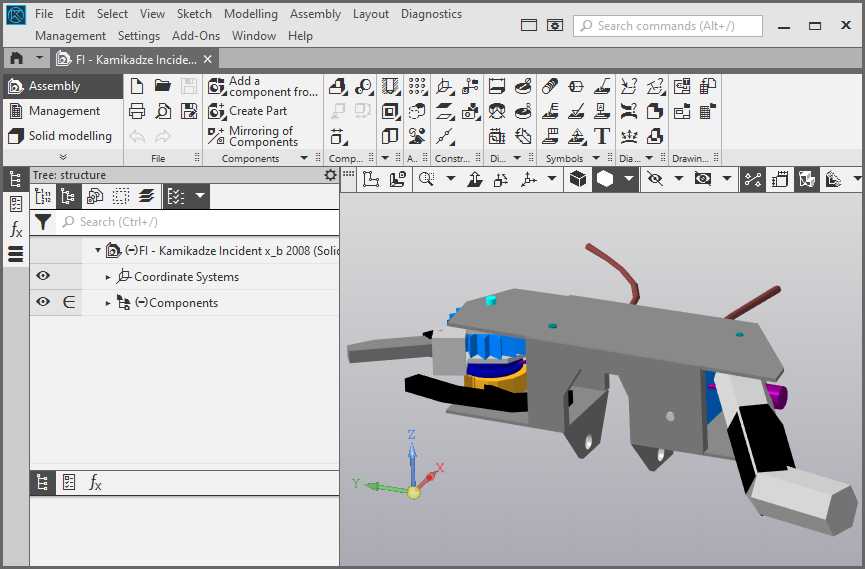Open a file with the folder icon
The height and width of the screenshot is (569, 865).
click(x=163, y=87)
